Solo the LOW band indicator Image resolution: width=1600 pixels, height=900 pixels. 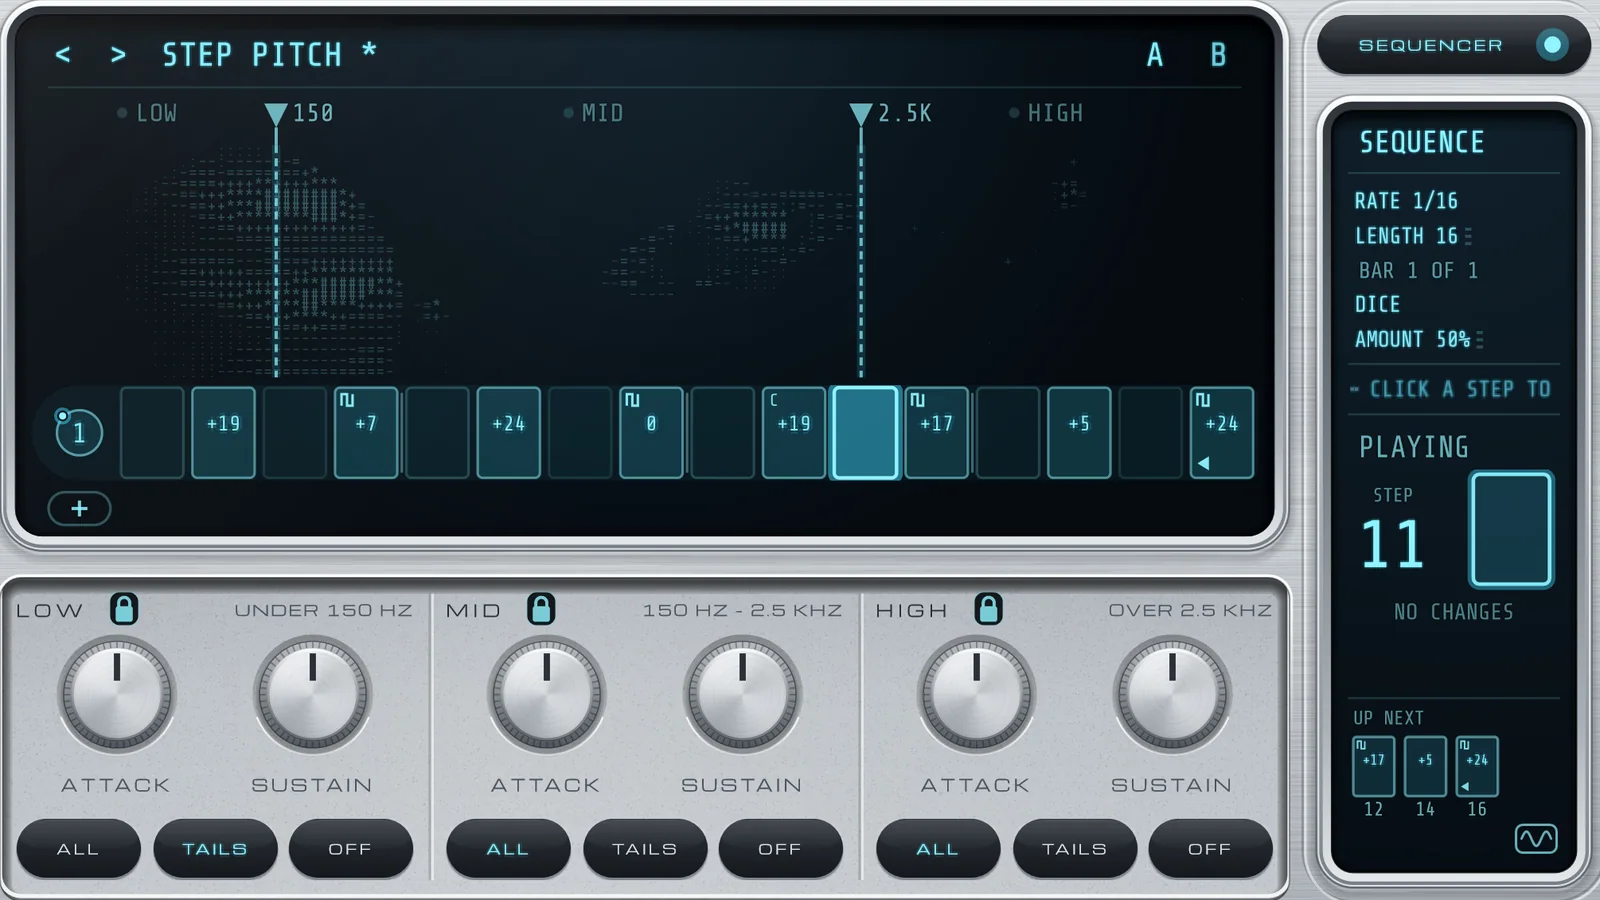122,113
